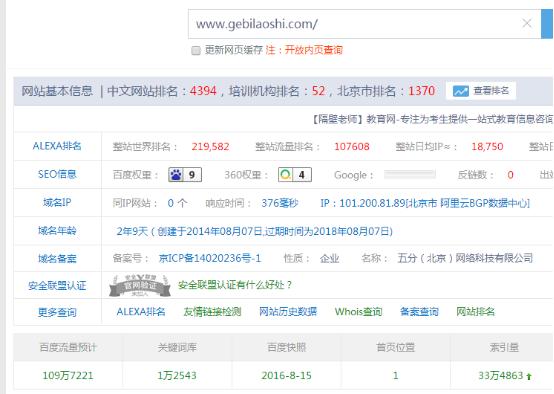Image resolution: width=554 pixels, height=394 pixels.
Task: Toggle the 更新网页缓存 checkbox
Action: click(x=196, y=50)
